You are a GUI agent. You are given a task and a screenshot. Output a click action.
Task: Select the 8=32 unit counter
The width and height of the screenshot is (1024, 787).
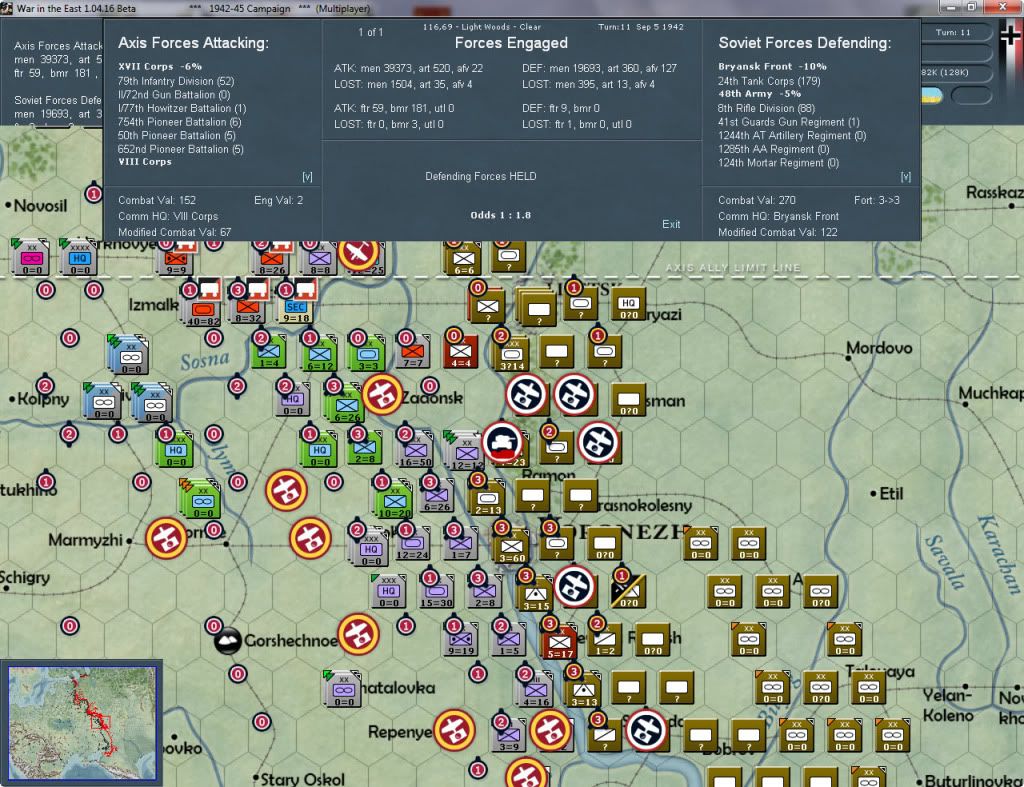point(248,308)
